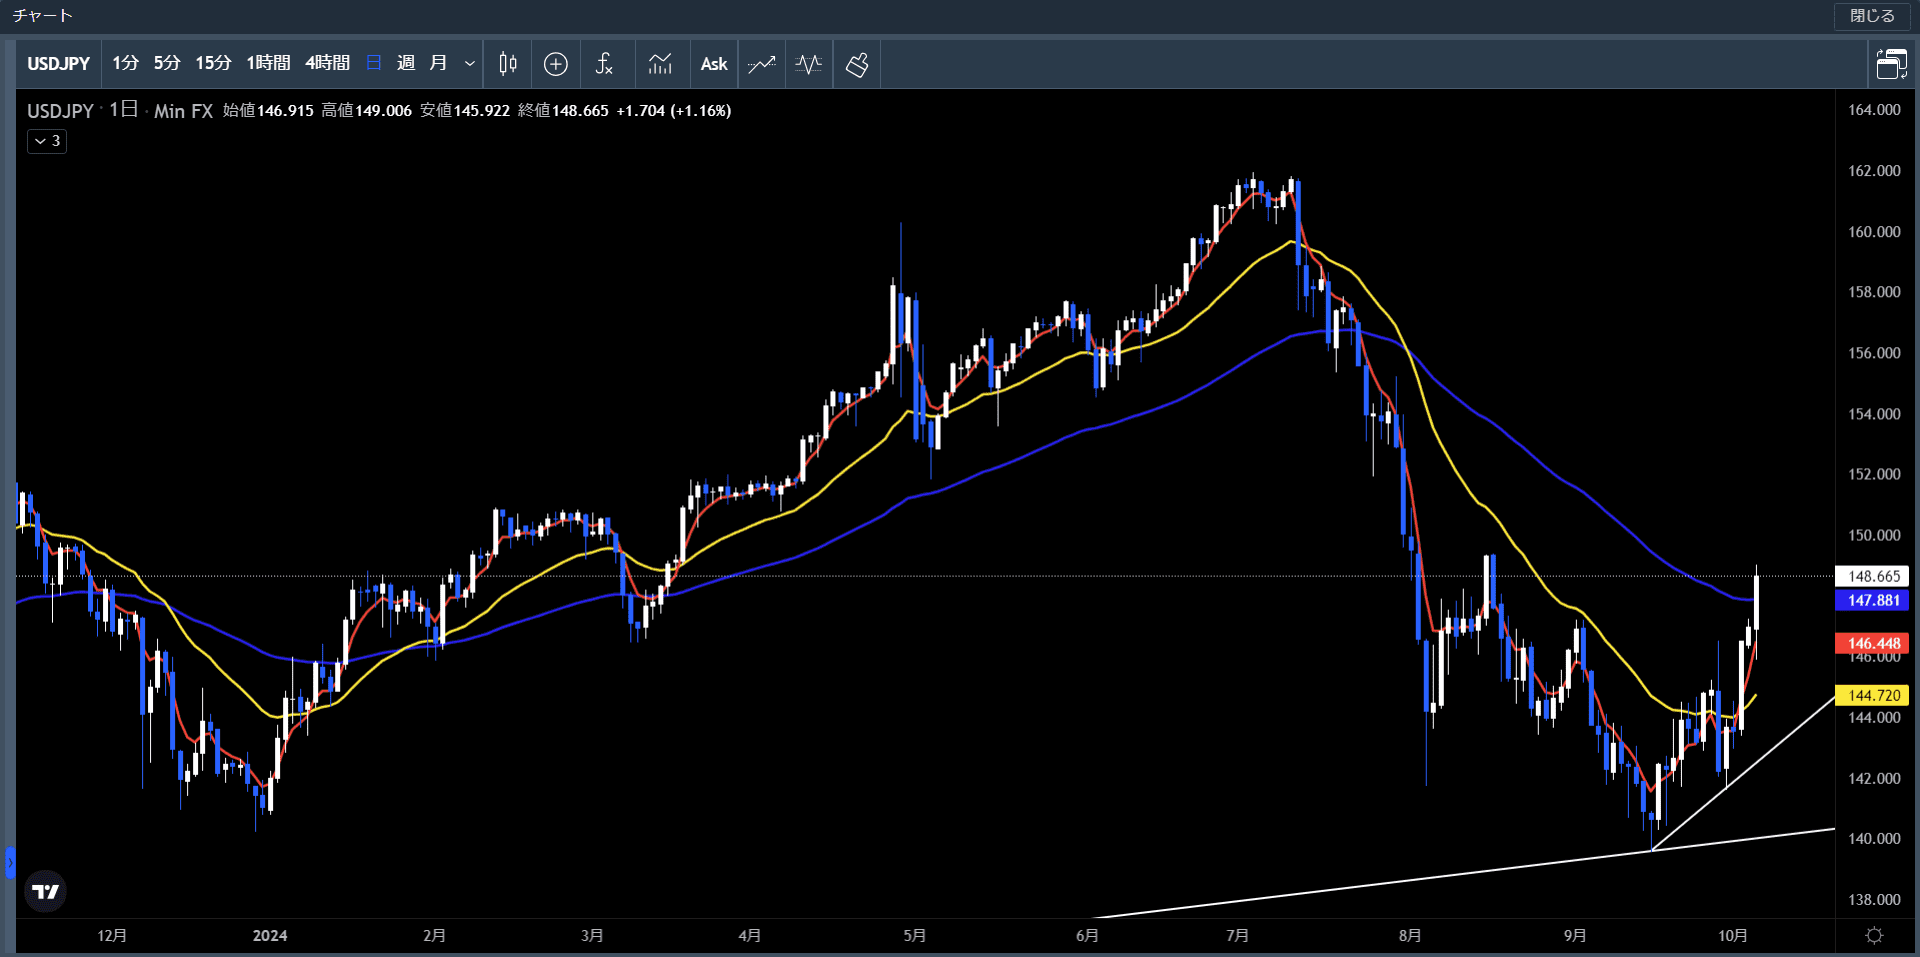Click the TradingView logo badge
The width and height of the screenshot is (1920, 957).
coord(45,891)
